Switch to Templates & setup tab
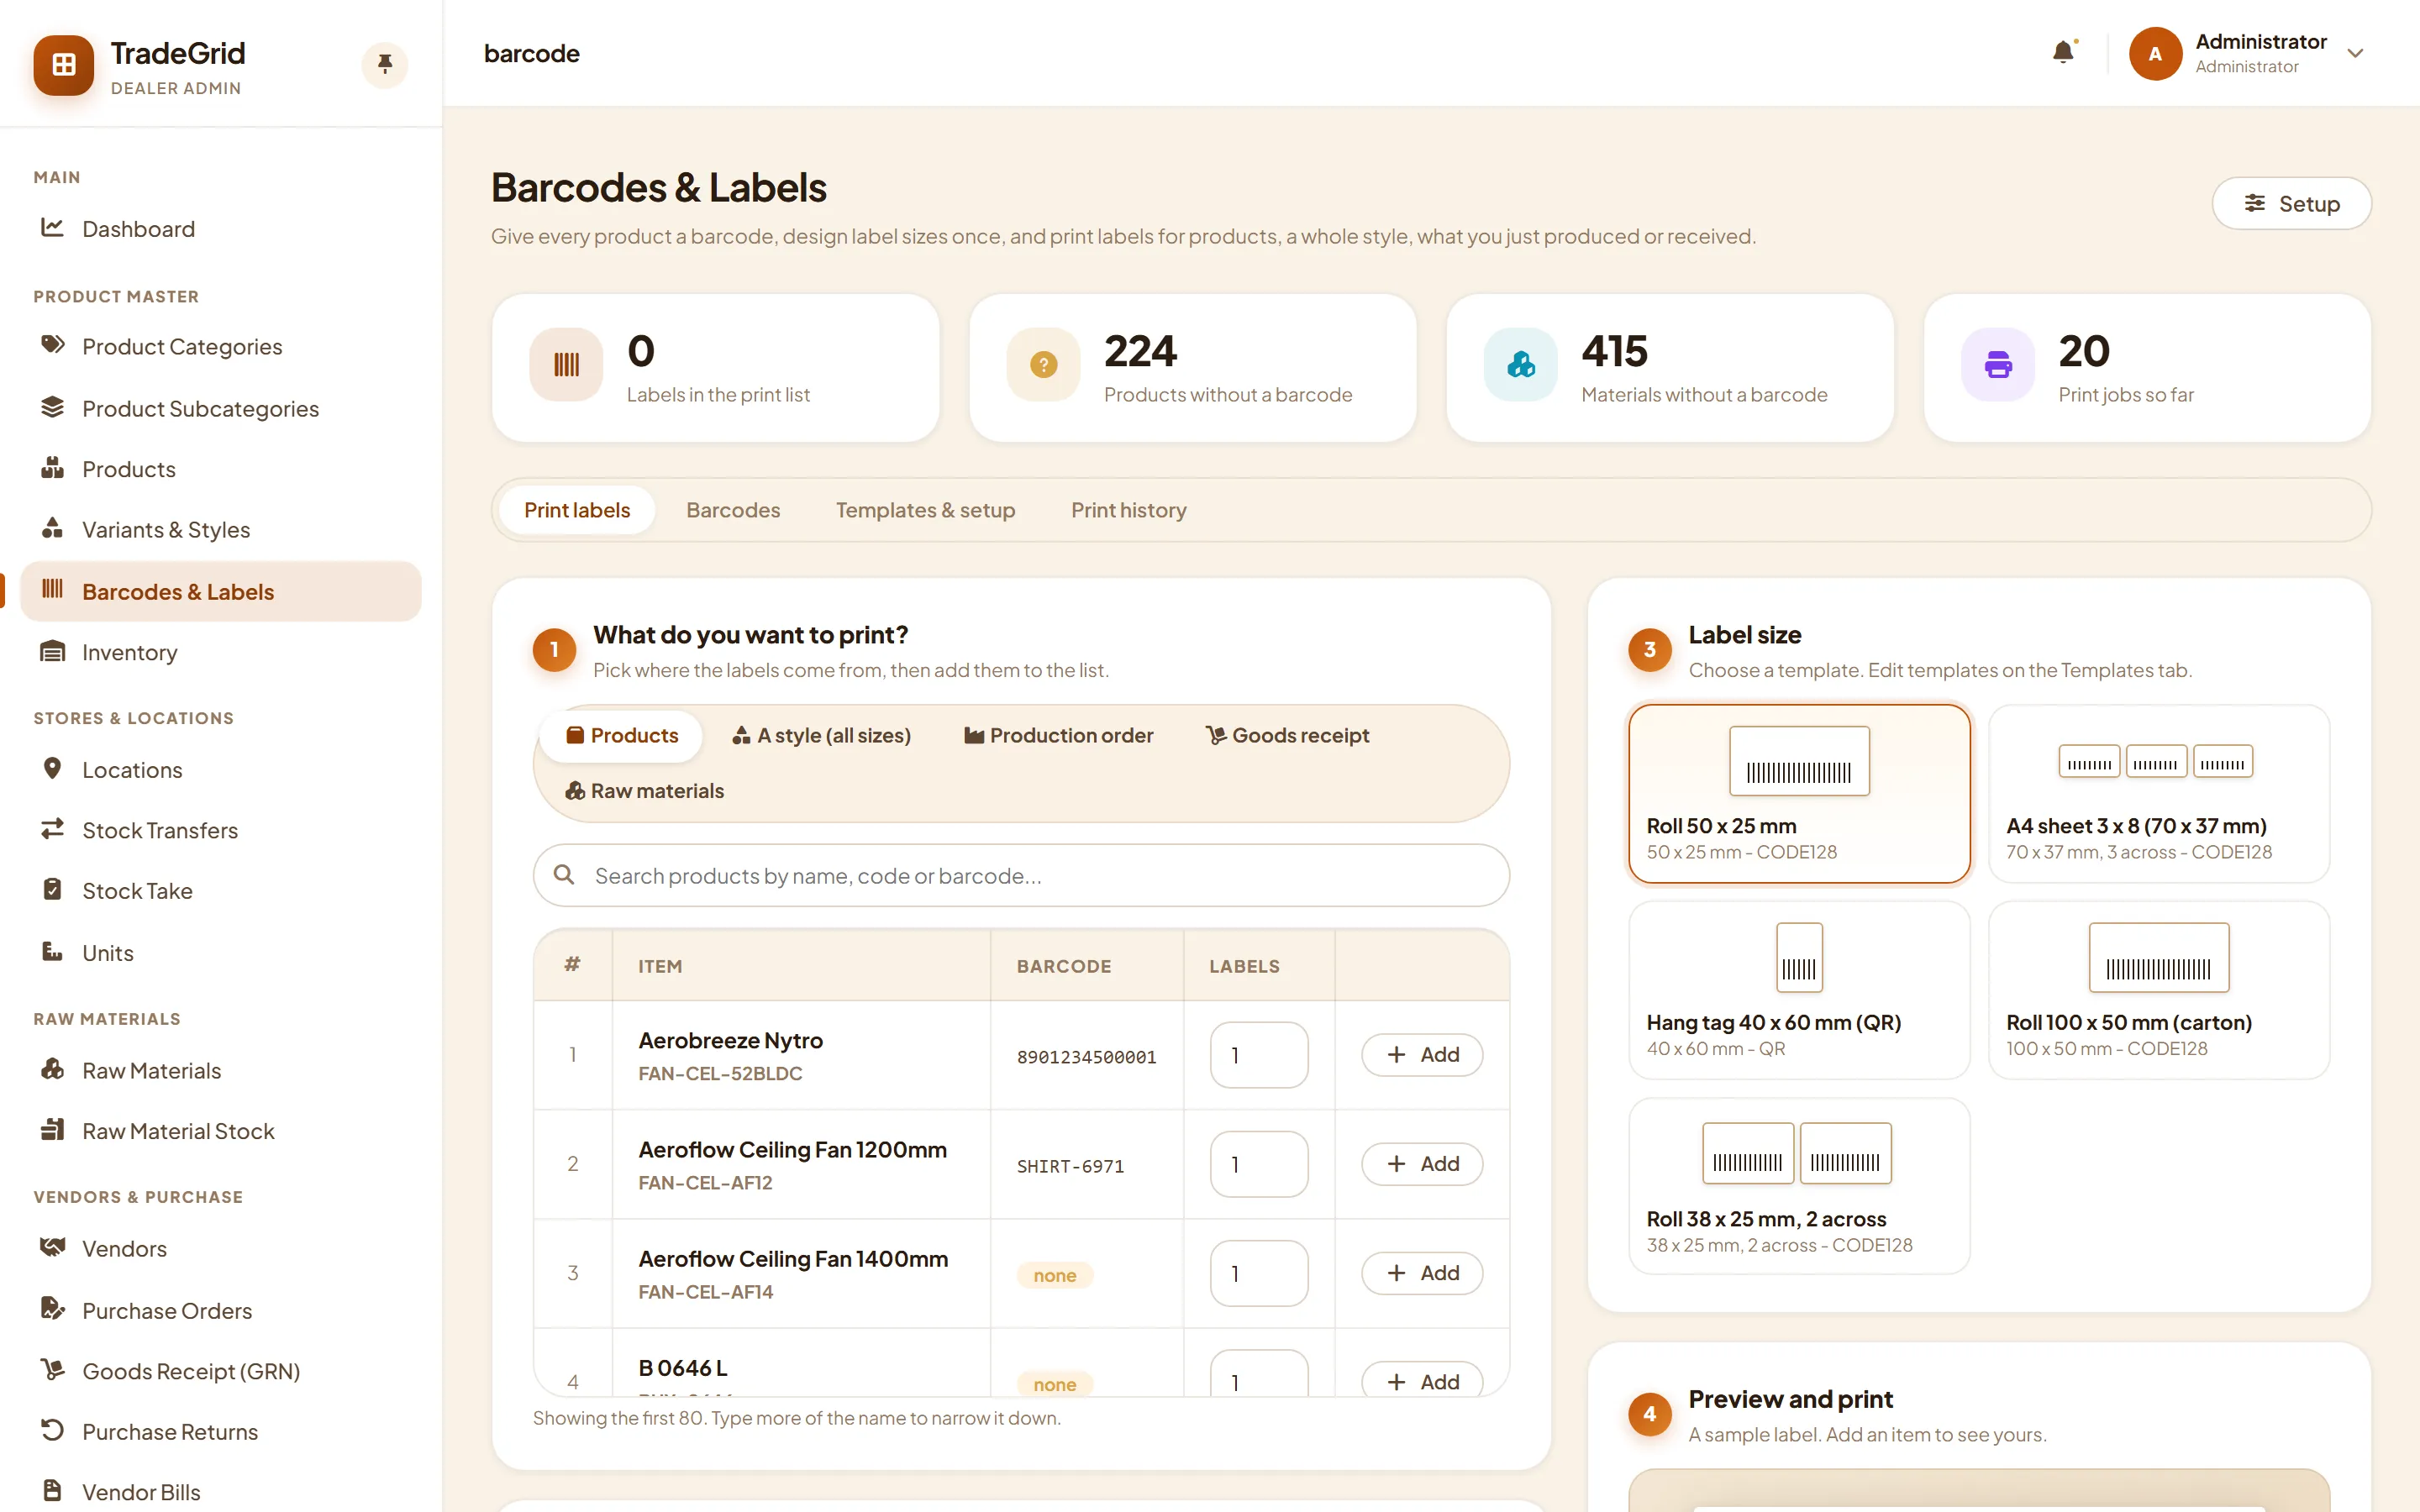The width and height of the screenshot is (2420, 1512). pos(925,510)
